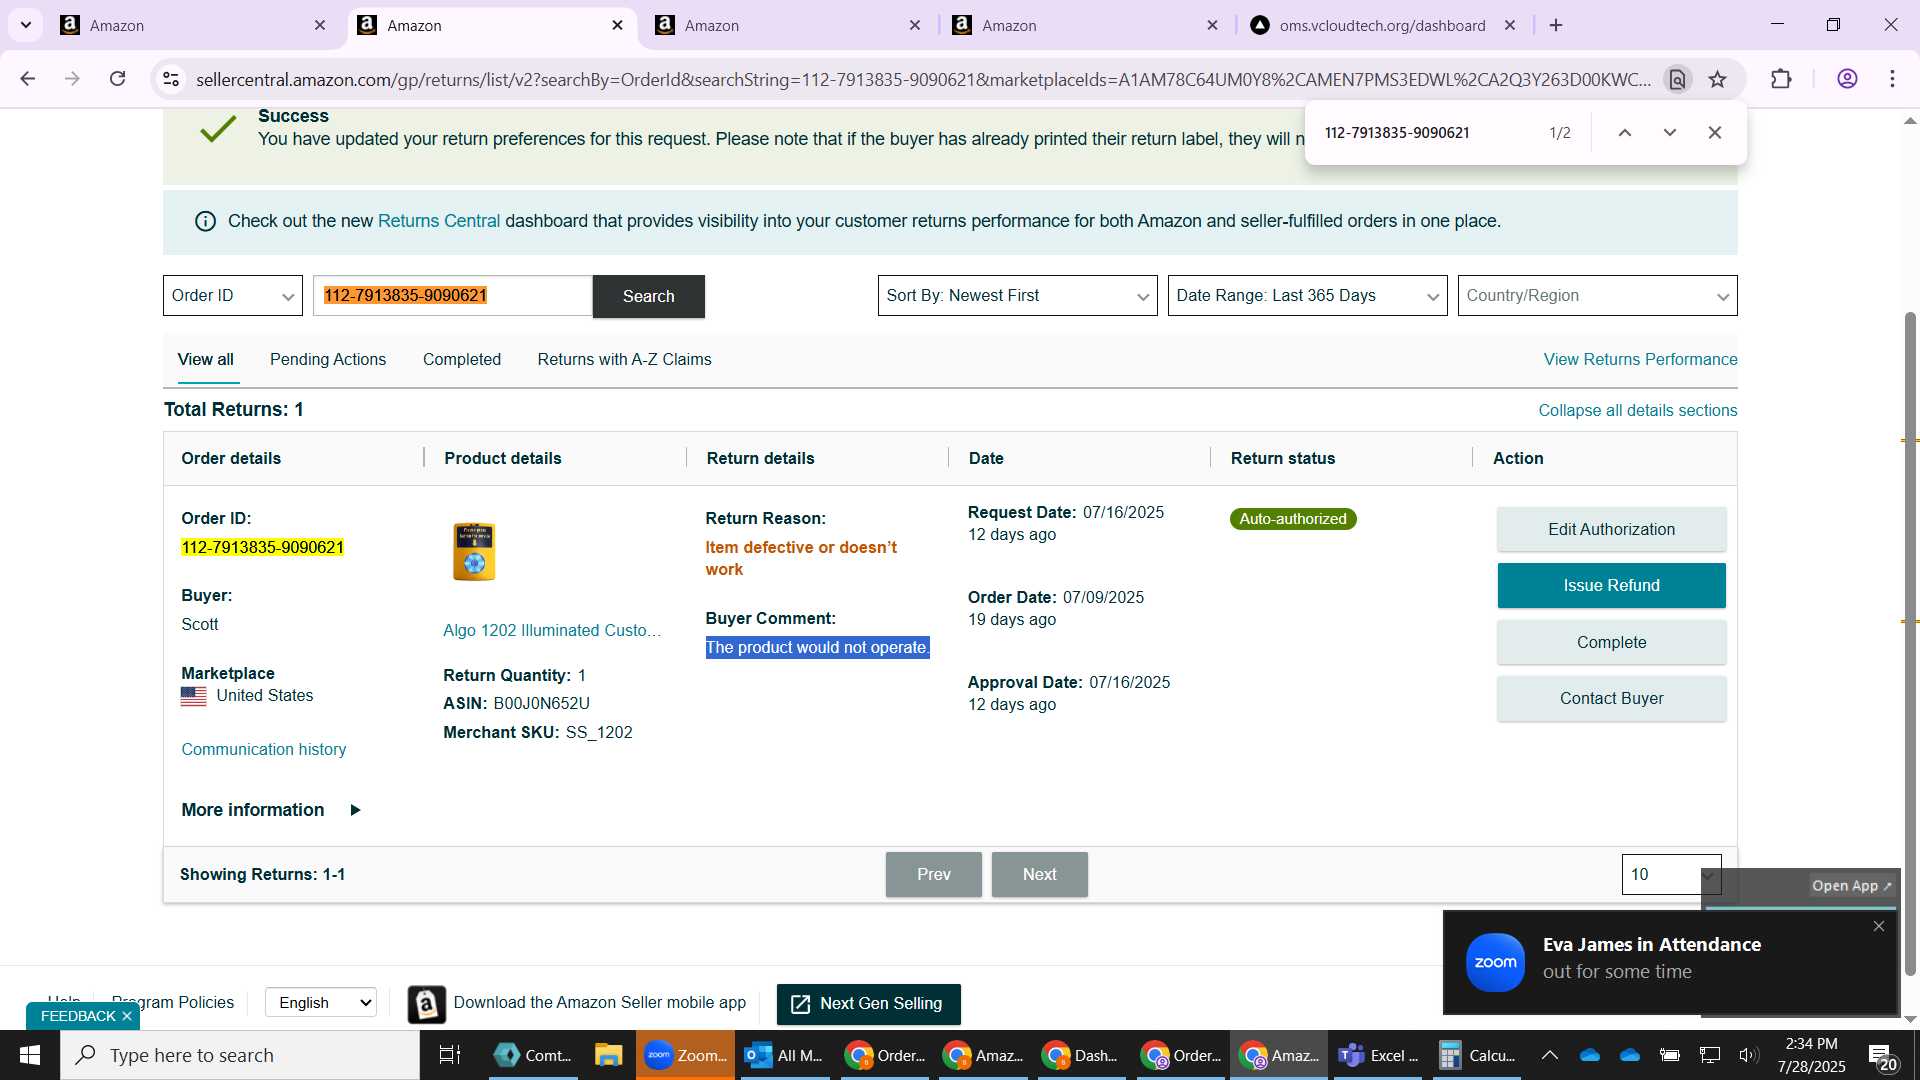Click the Program Policies footer link
The height and width of the screenshot is (1080, 1920).
click(x=173, y=1002)
